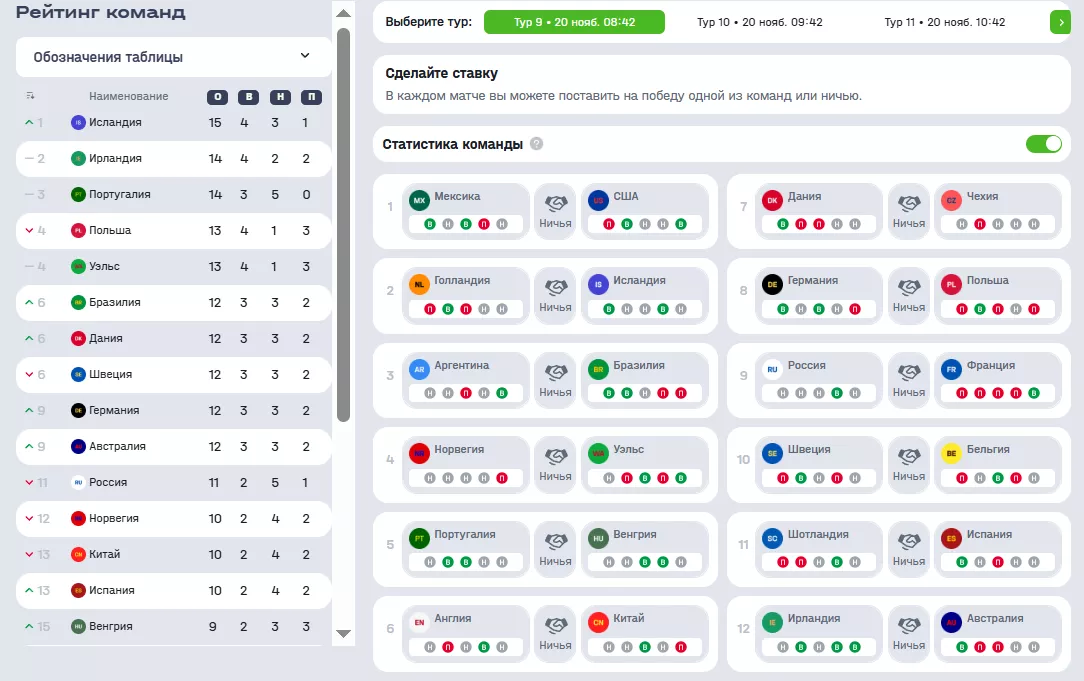Select the Исландия row in the ranking
The width and height of the screenshot is (1084, 681).
(173, 123)
